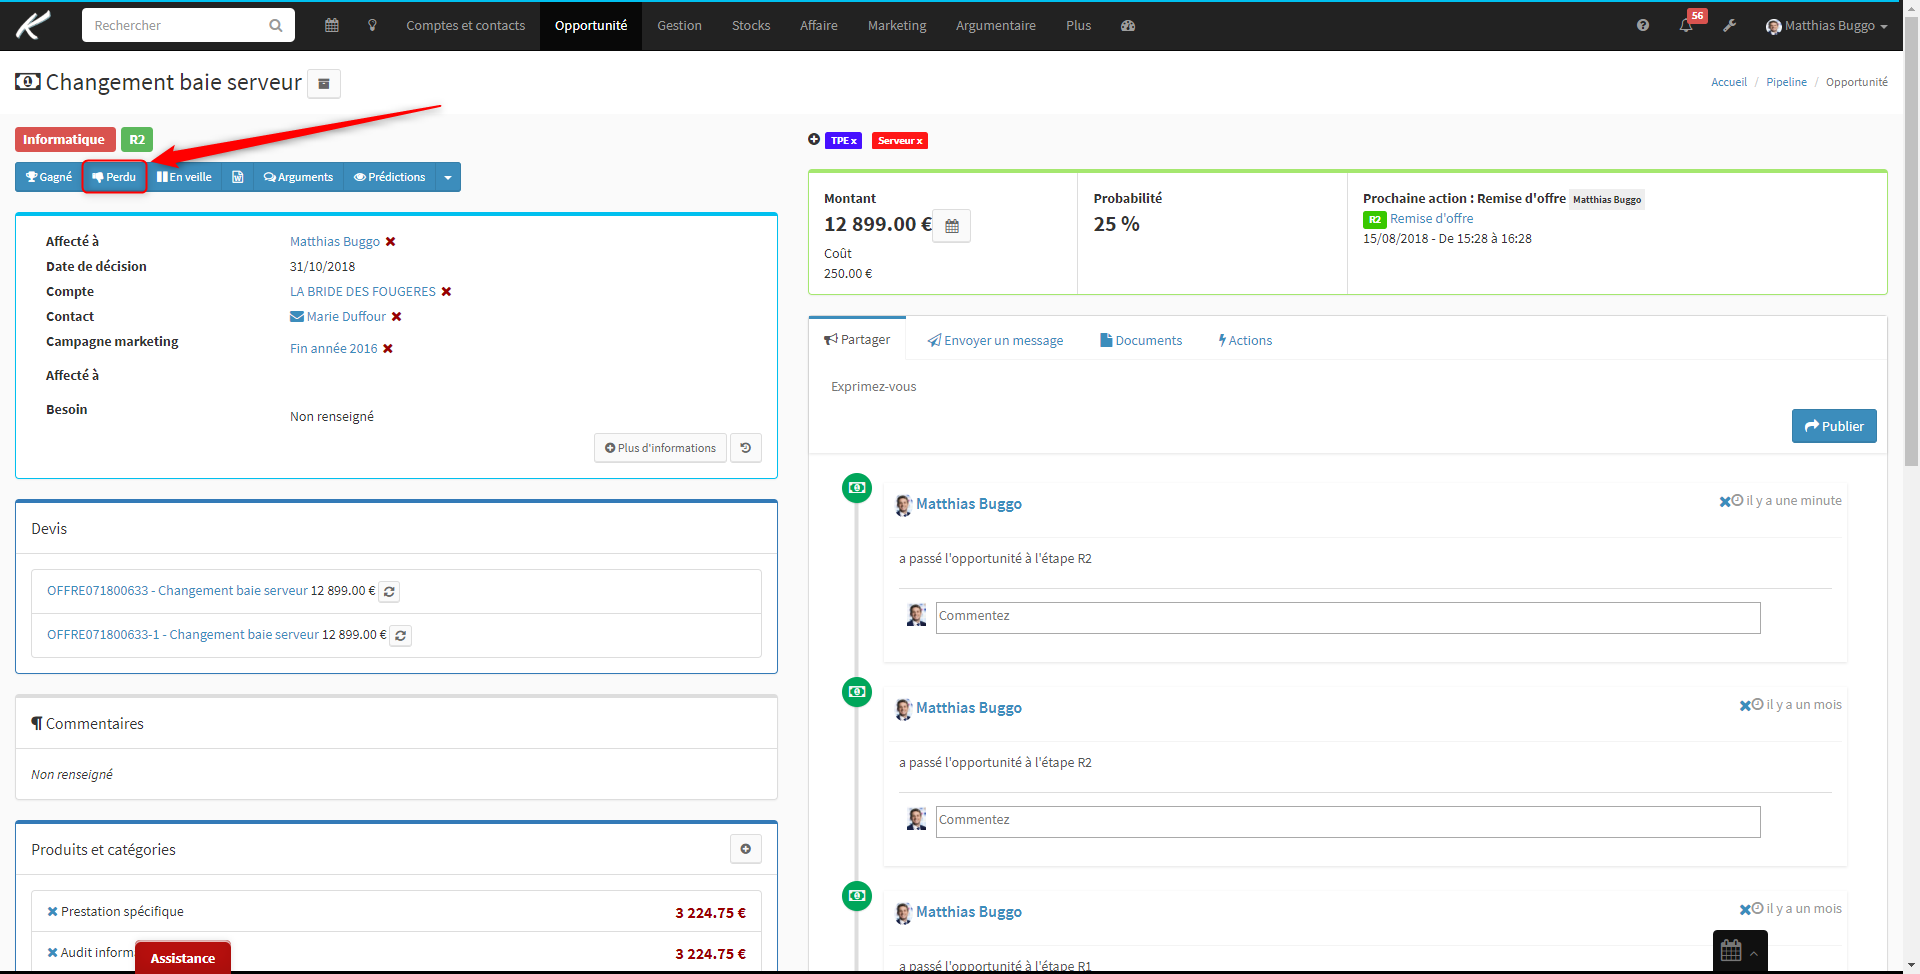
Task: Open the Marketing menu
Action: [897, 25]
